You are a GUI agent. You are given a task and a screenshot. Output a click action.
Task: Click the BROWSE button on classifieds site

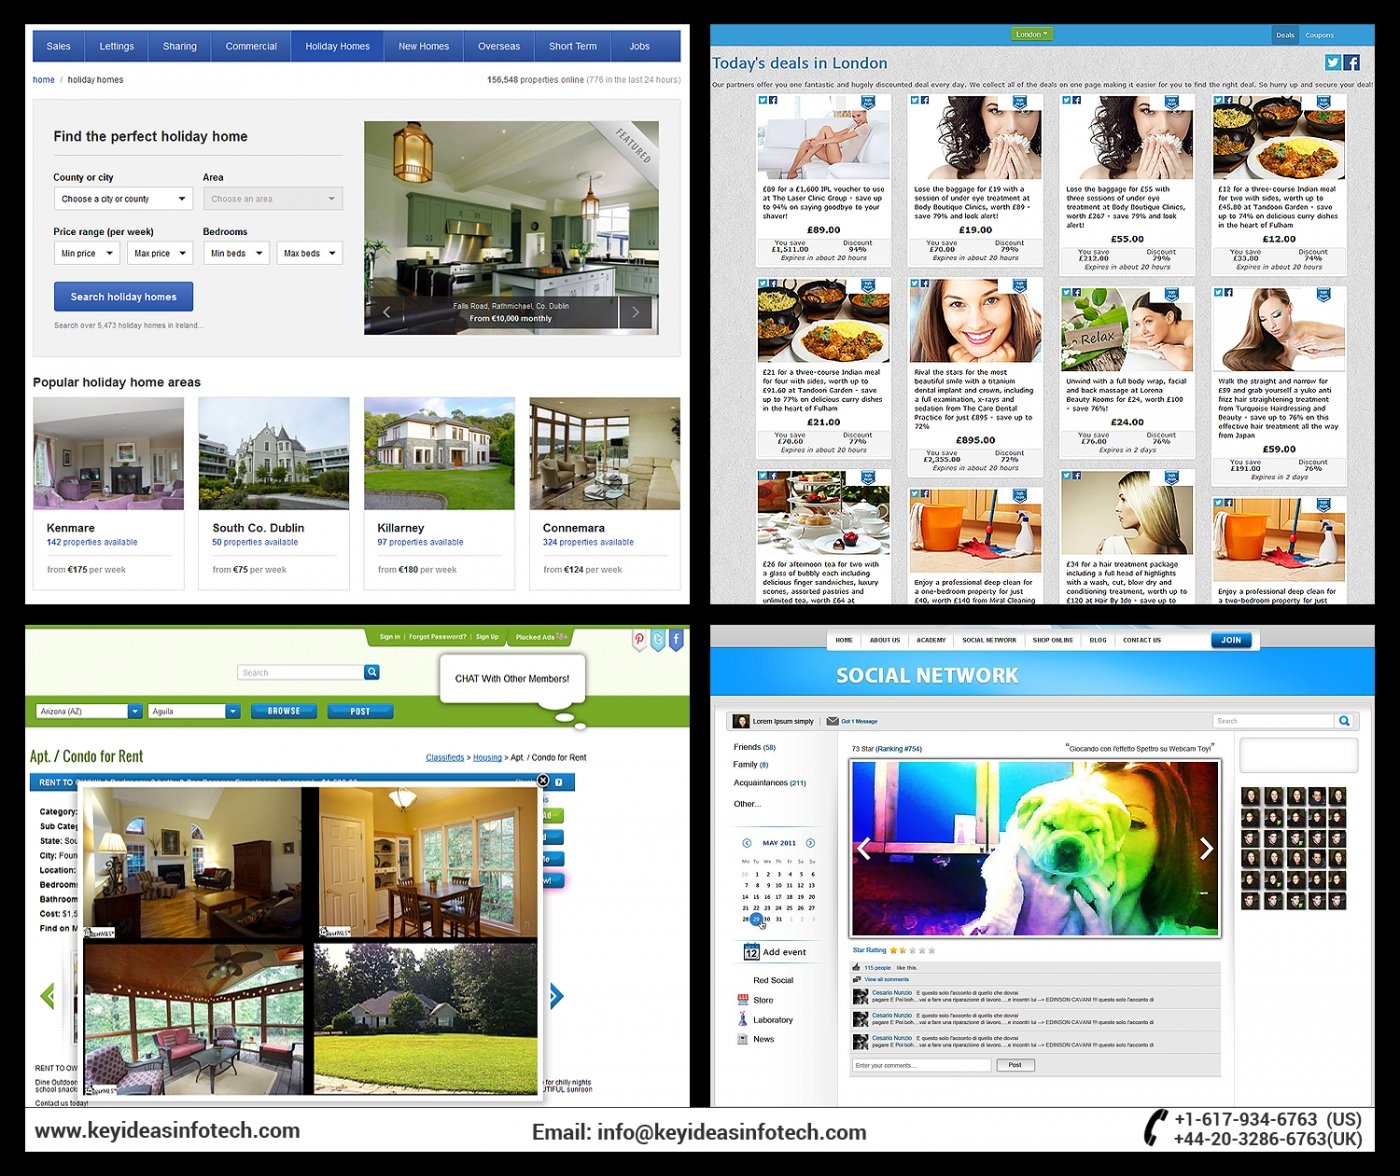[283, 711]
